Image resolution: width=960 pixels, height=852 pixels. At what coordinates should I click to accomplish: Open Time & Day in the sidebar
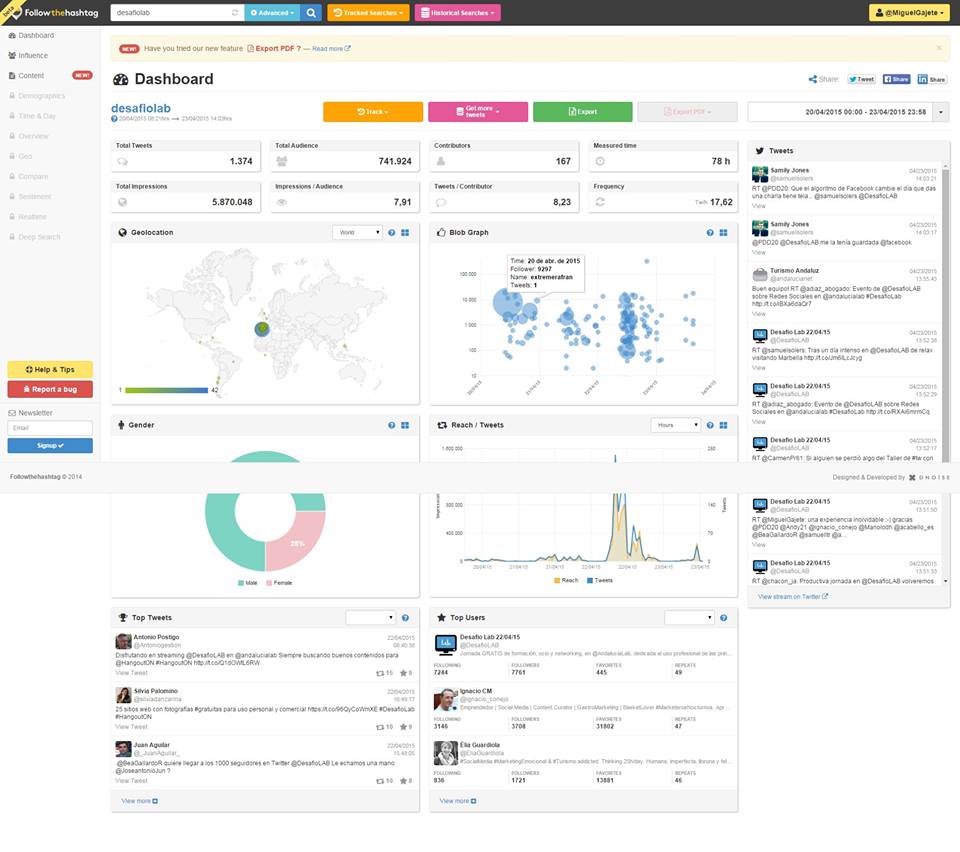click(32, 116)
